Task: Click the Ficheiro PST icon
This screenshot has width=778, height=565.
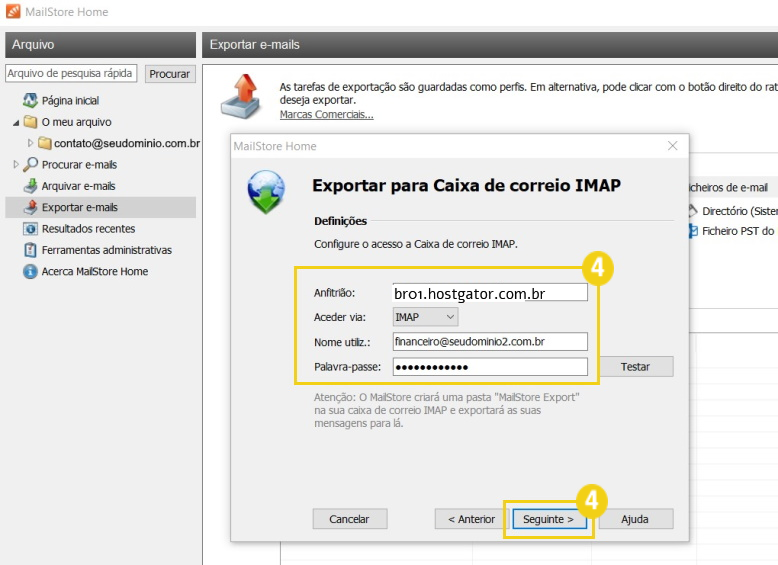Action: (x=693, y=231)
